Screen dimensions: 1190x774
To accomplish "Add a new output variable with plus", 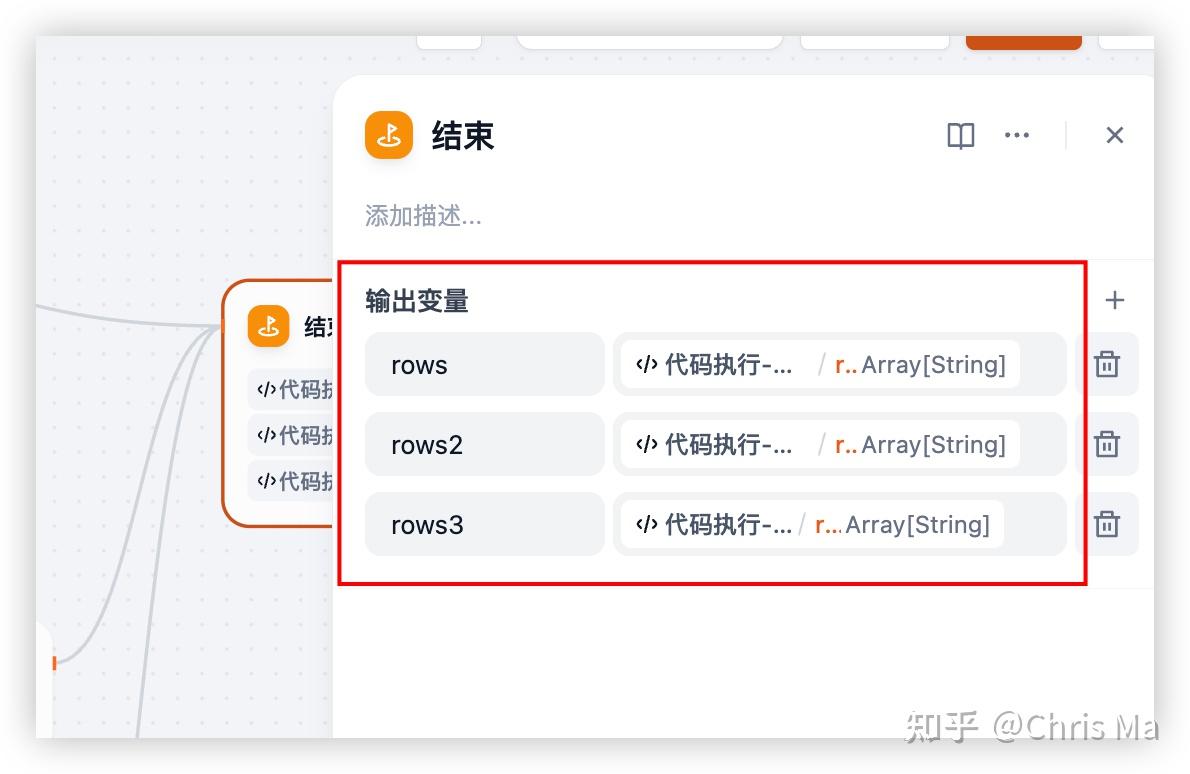I will pyautogui.click(x=1114, y=300).
